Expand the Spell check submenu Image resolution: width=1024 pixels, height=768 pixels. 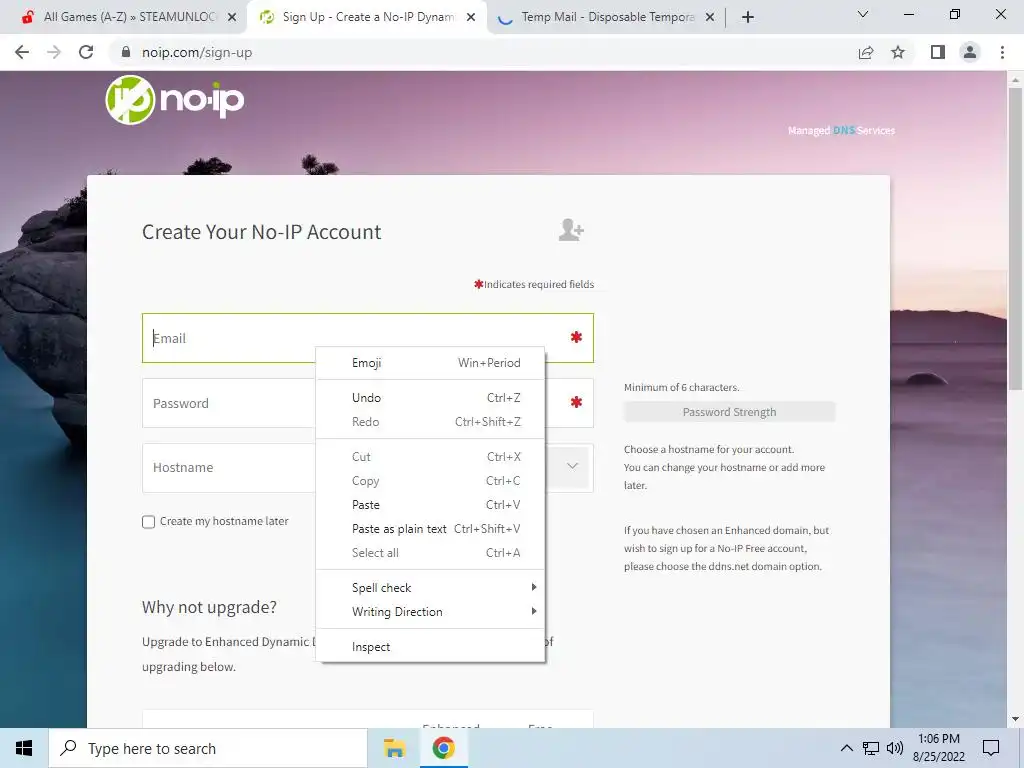[x=430, y=588]
